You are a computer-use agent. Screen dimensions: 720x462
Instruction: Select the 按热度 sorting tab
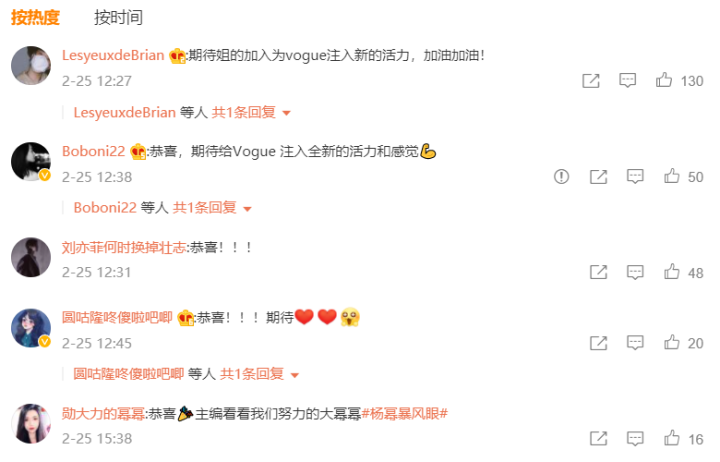(x=35, y=17)
